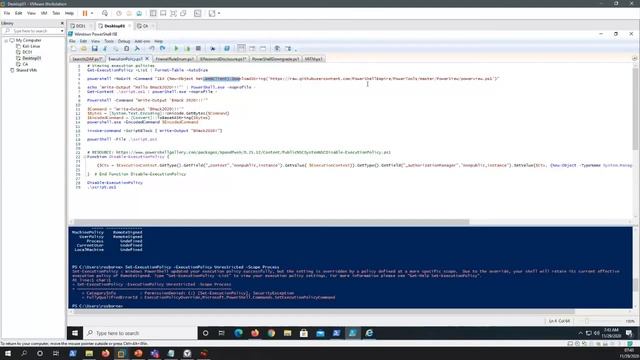This screenshot has width=640, height=360.
Task: Collapse the script pane with the arrow
Action: pyautogui.click(x=634, y=58)
